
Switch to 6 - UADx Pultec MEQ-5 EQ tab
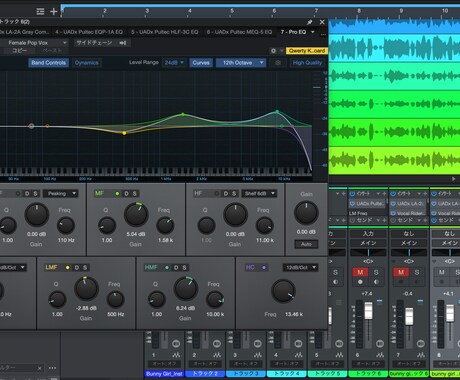click(239, 32)
